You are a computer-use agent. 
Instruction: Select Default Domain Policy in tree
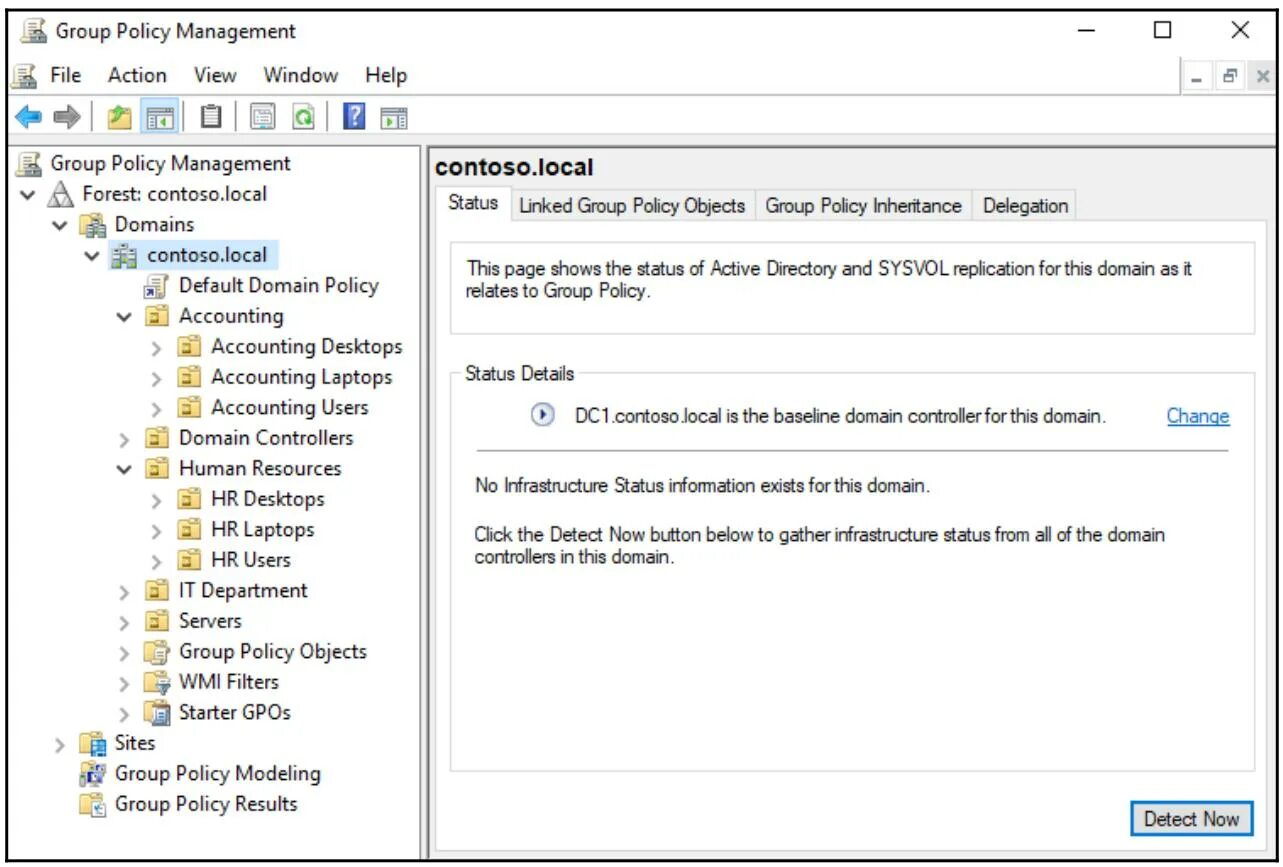tap(279, 286)
